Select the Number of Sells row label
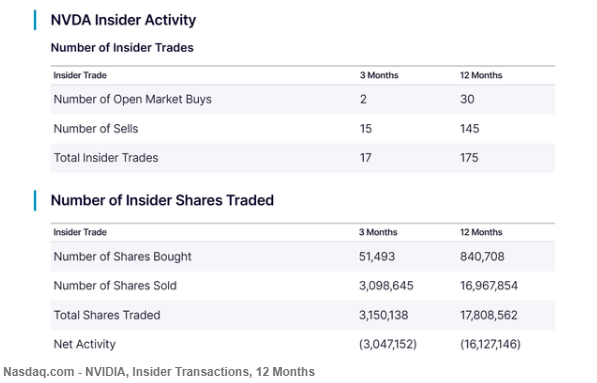This screenshot has height=383, width=597. pyautogui.click(x=96, y=129)
